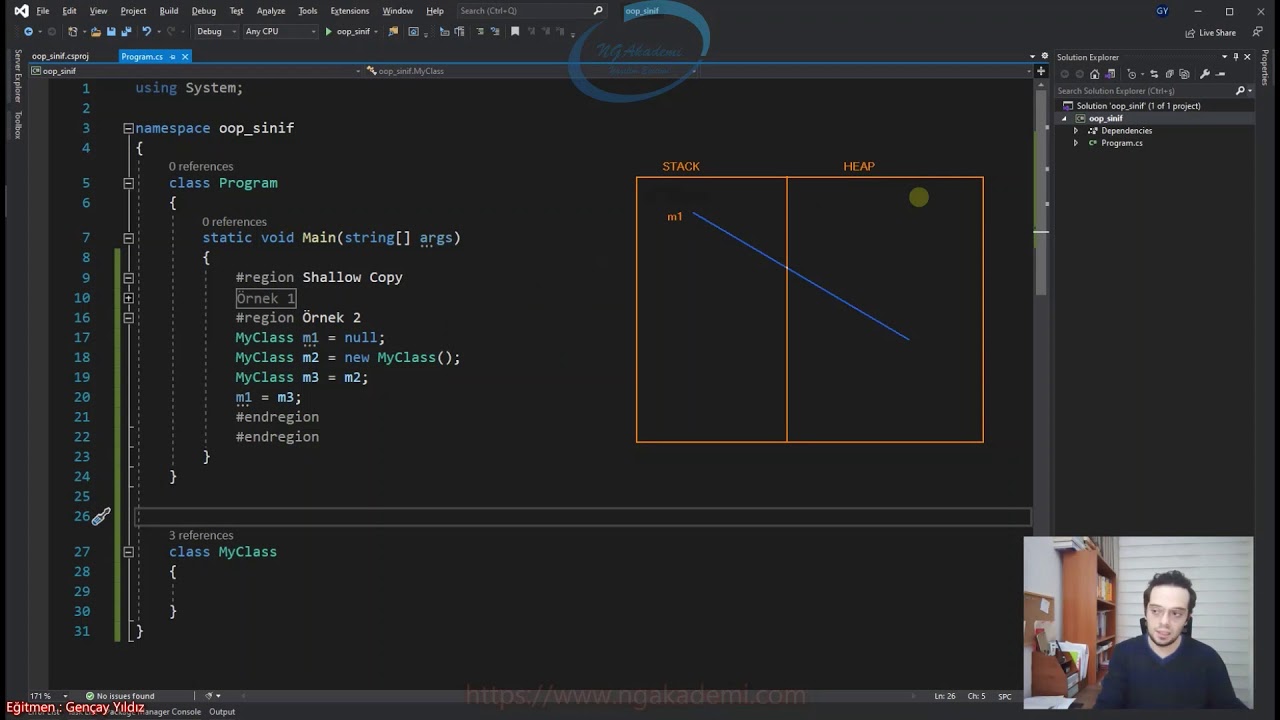Collapse the Örnek 2 region
The height and width of the screenshot is (720, 1280).
pyautogui.click(x=128, y=318)
